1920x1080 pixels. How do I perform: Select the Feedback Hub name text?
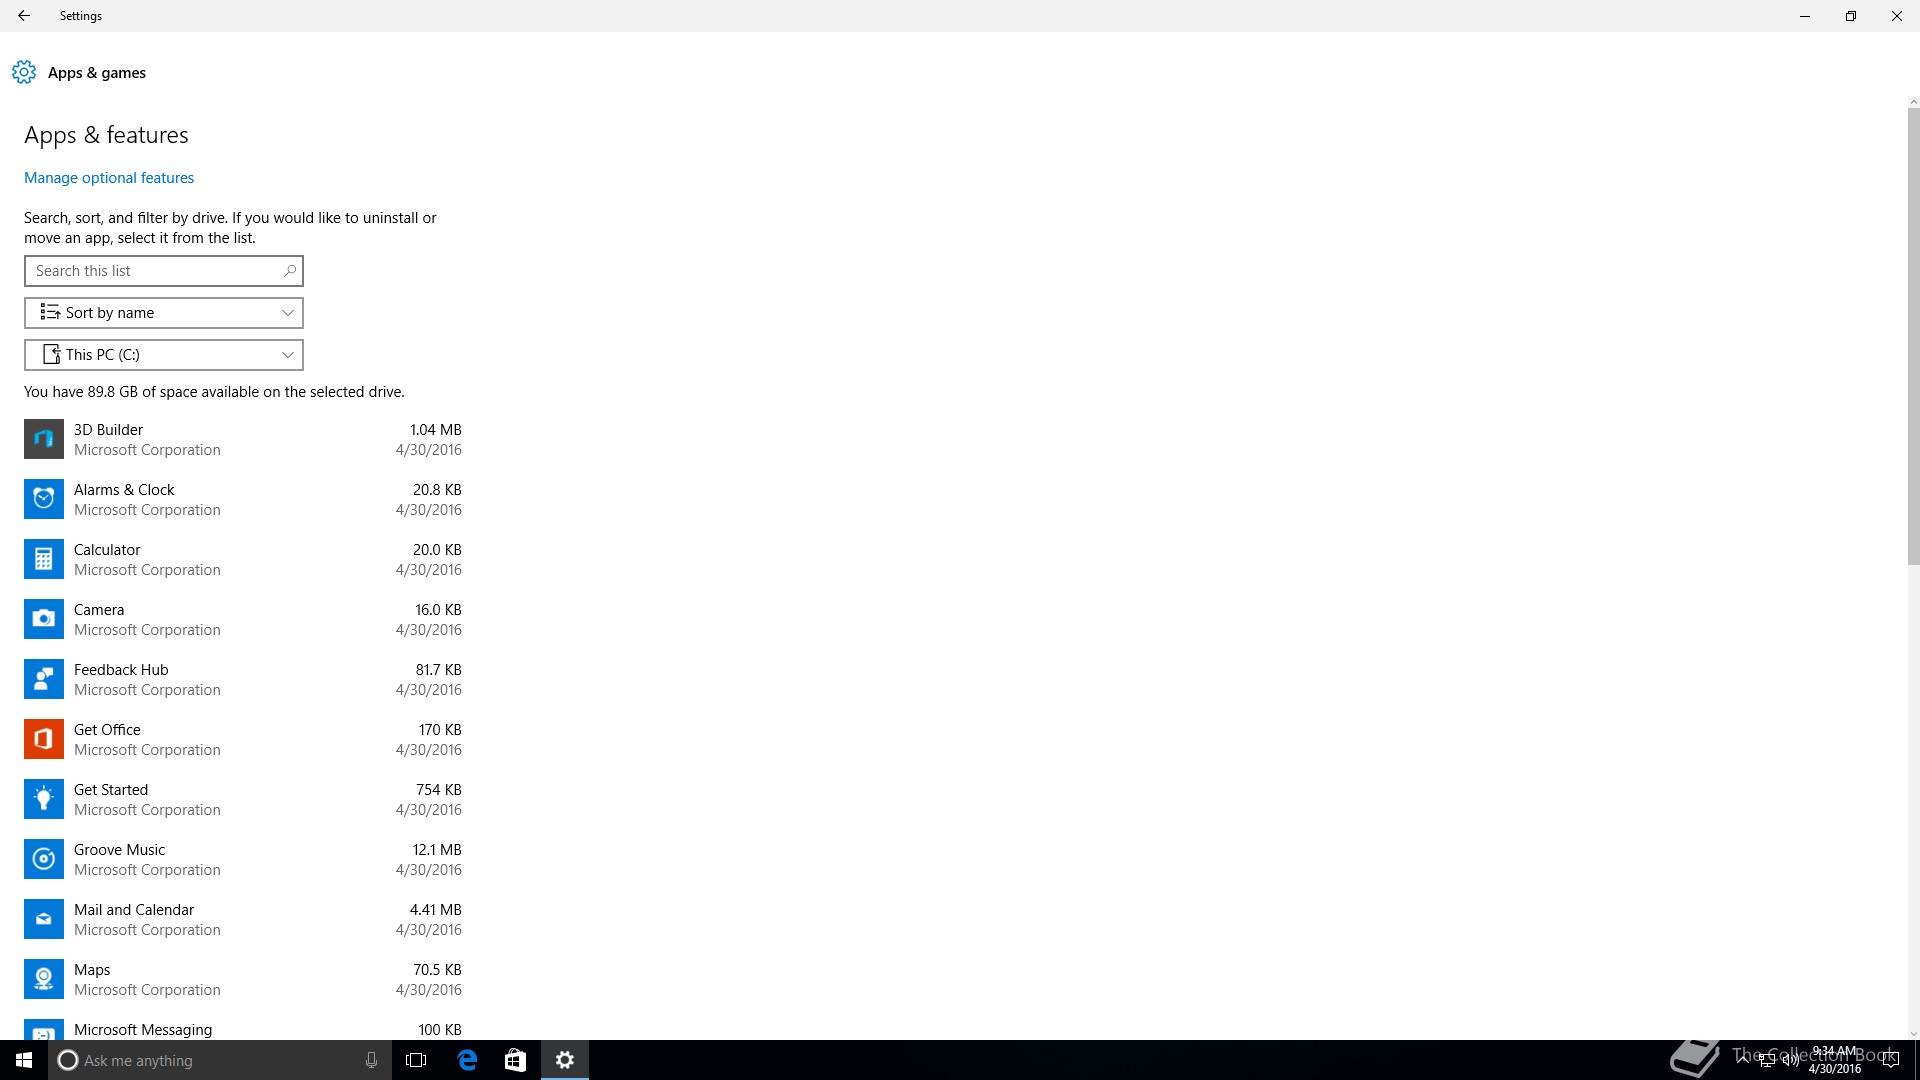pyautogui.click(x=121, y=670)
